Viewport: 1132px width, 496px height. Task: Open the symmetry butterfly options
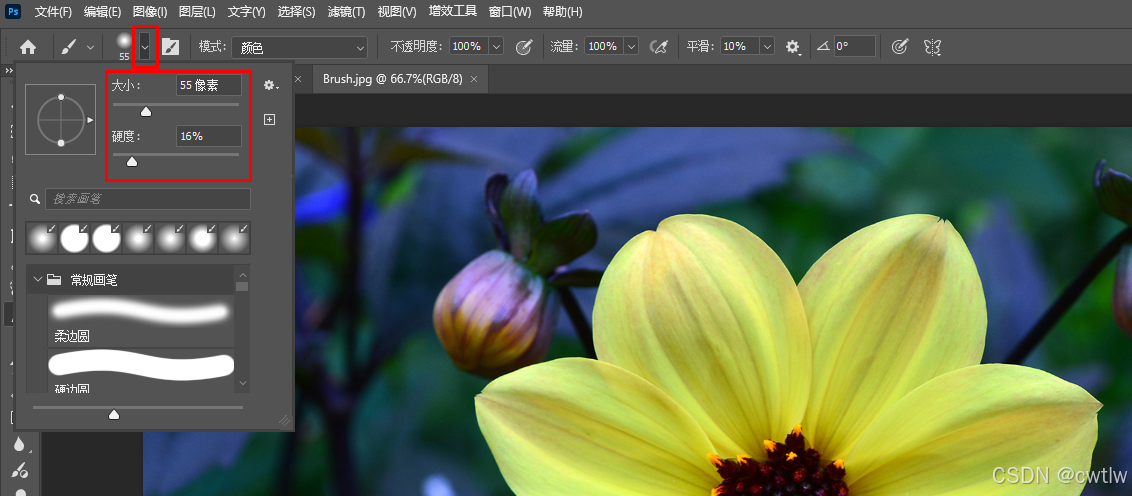[x=933, y=47]
